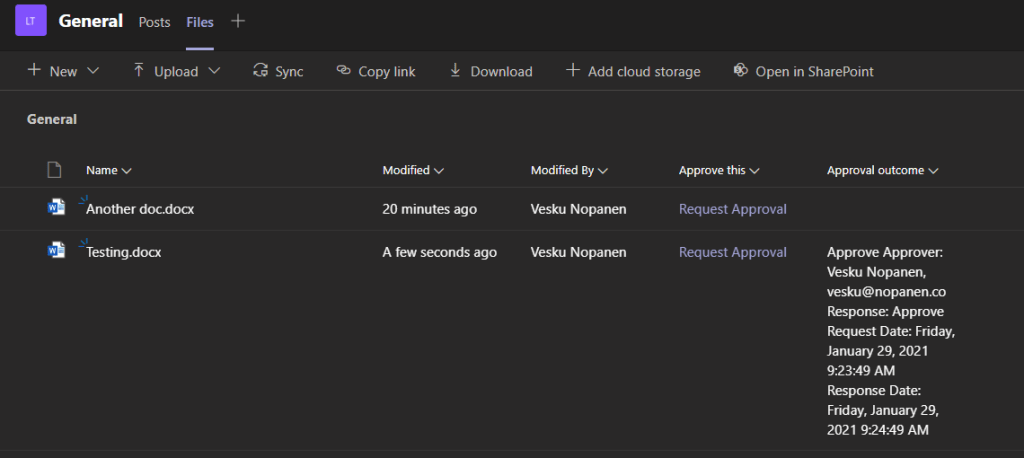The height and width of the screenshot is (458, 1024).
Task: Request Approval for Testing.docx
Action: [732, 252]
